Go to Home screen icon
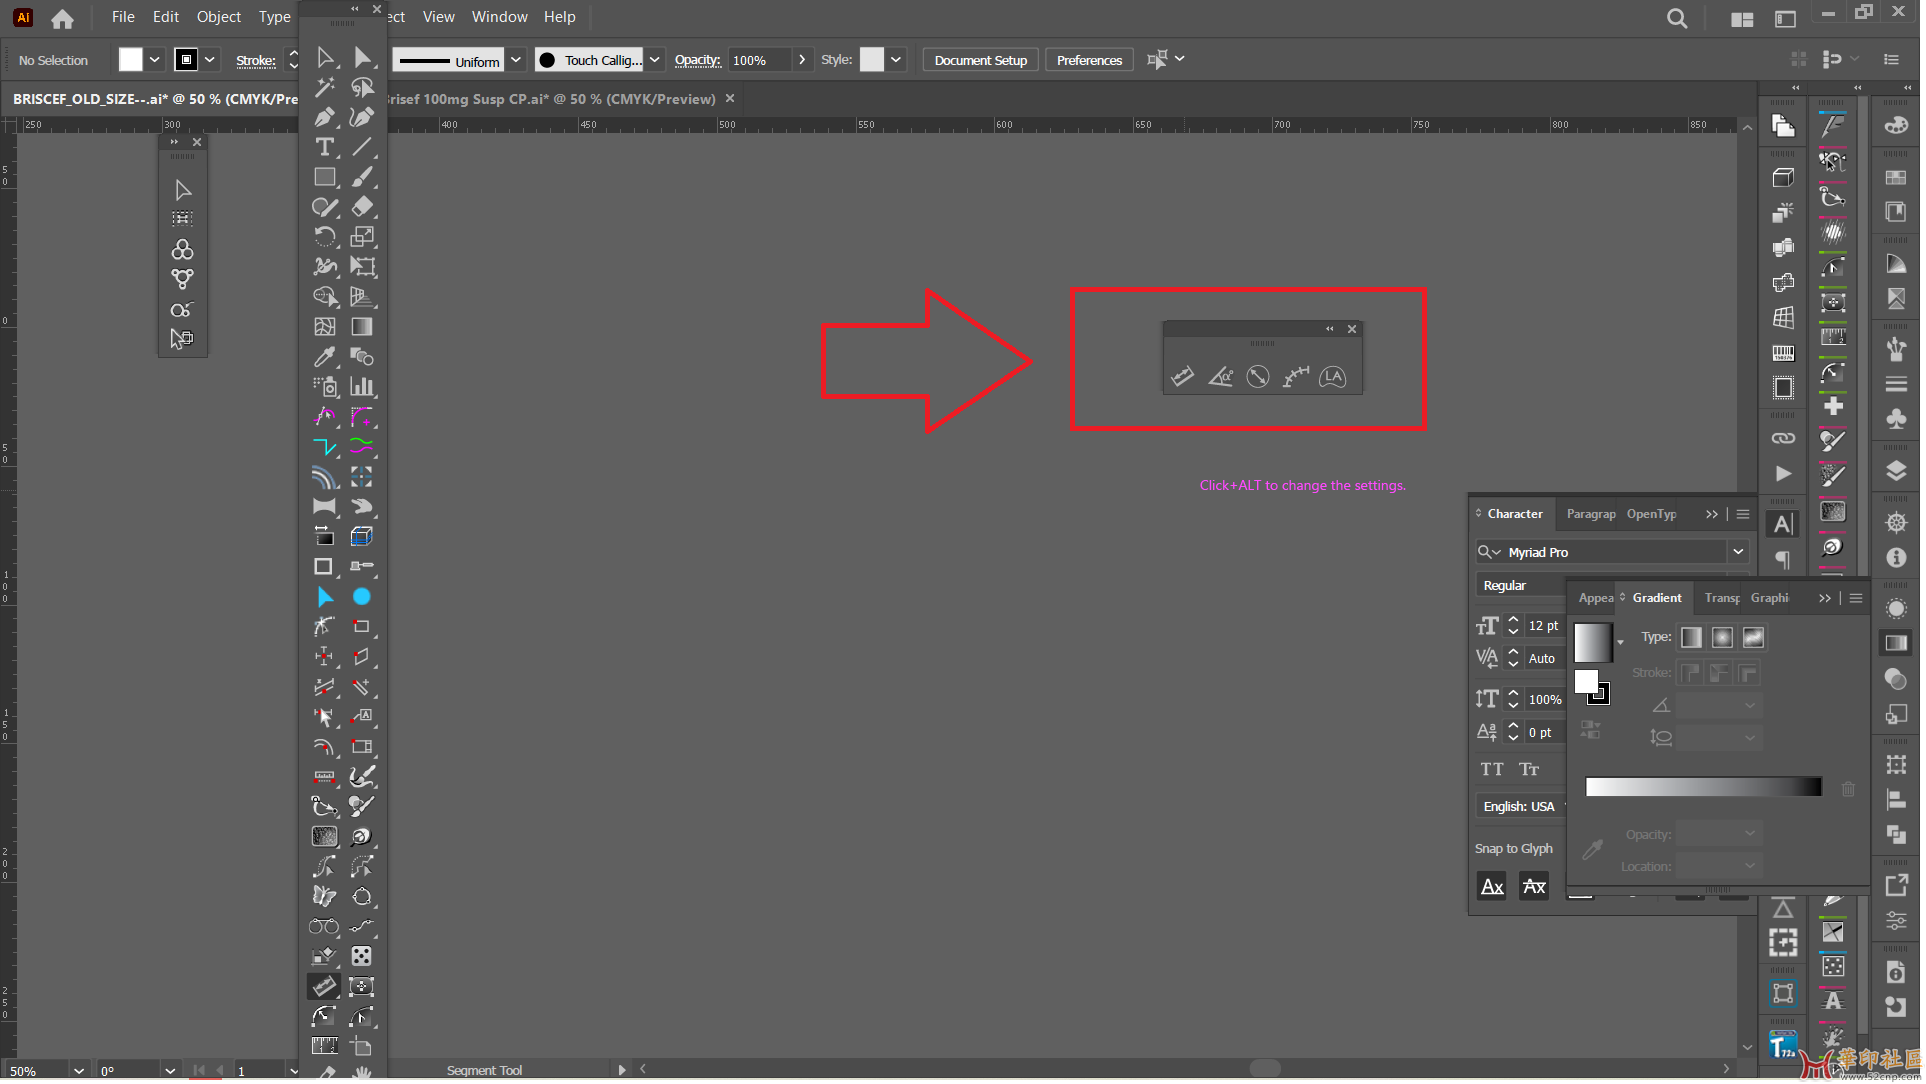1926x1084 pixels. pyautogui.click(x=63, y=18)
